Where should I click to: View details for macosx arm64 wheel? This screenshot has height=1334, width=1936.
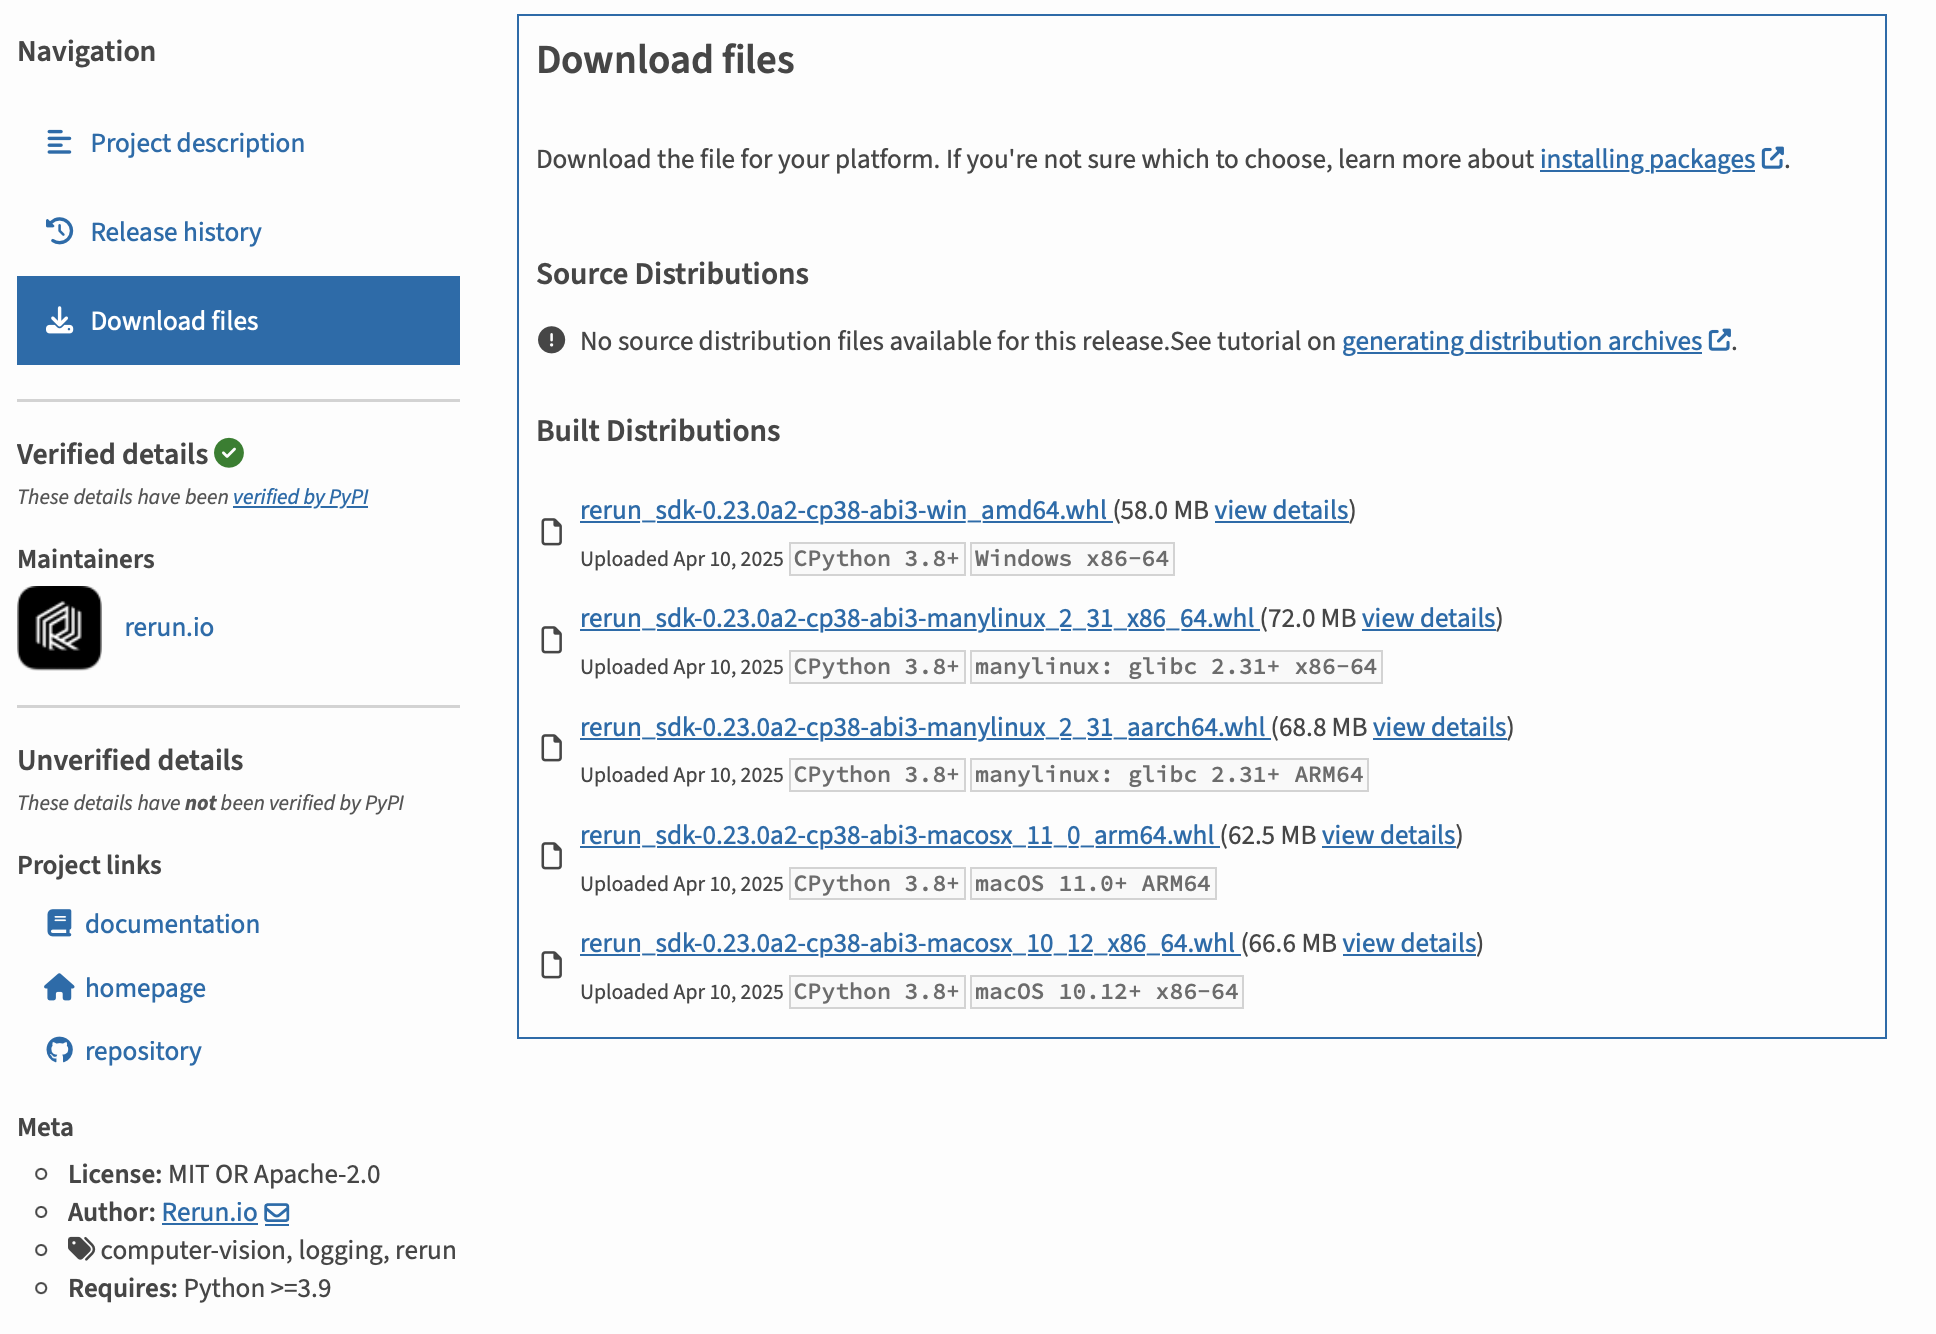coord(1388,835)
